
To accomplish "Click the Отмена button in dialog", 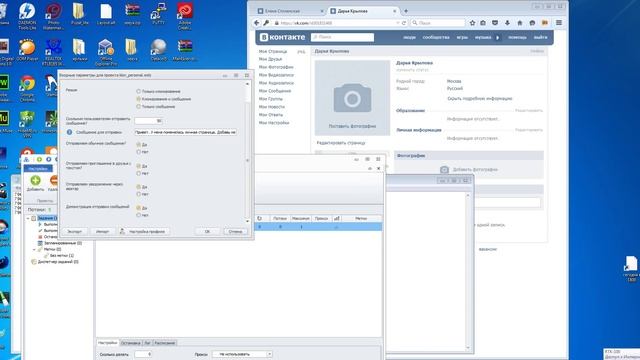I will [x=236, y=231].
